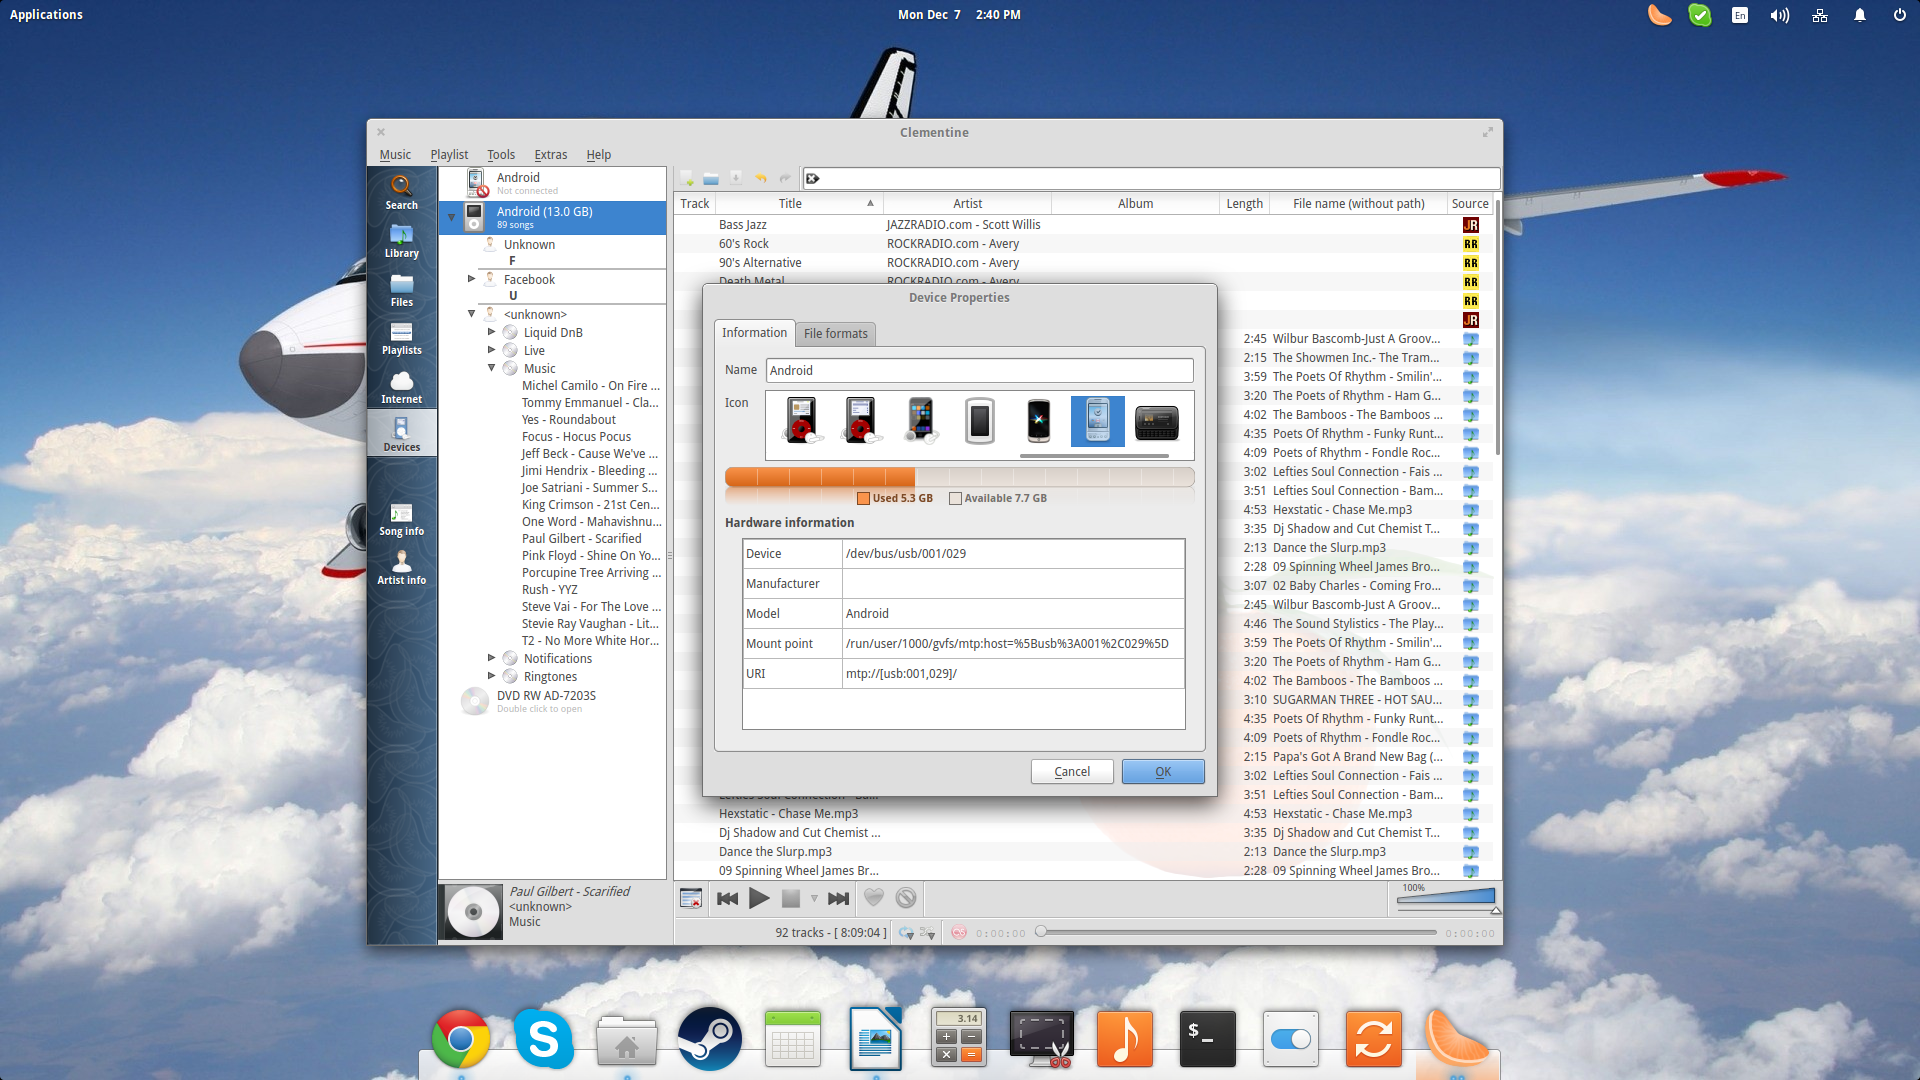Skip to the next track
This screenshot has width=1920, height=1080.
point(839,898)
